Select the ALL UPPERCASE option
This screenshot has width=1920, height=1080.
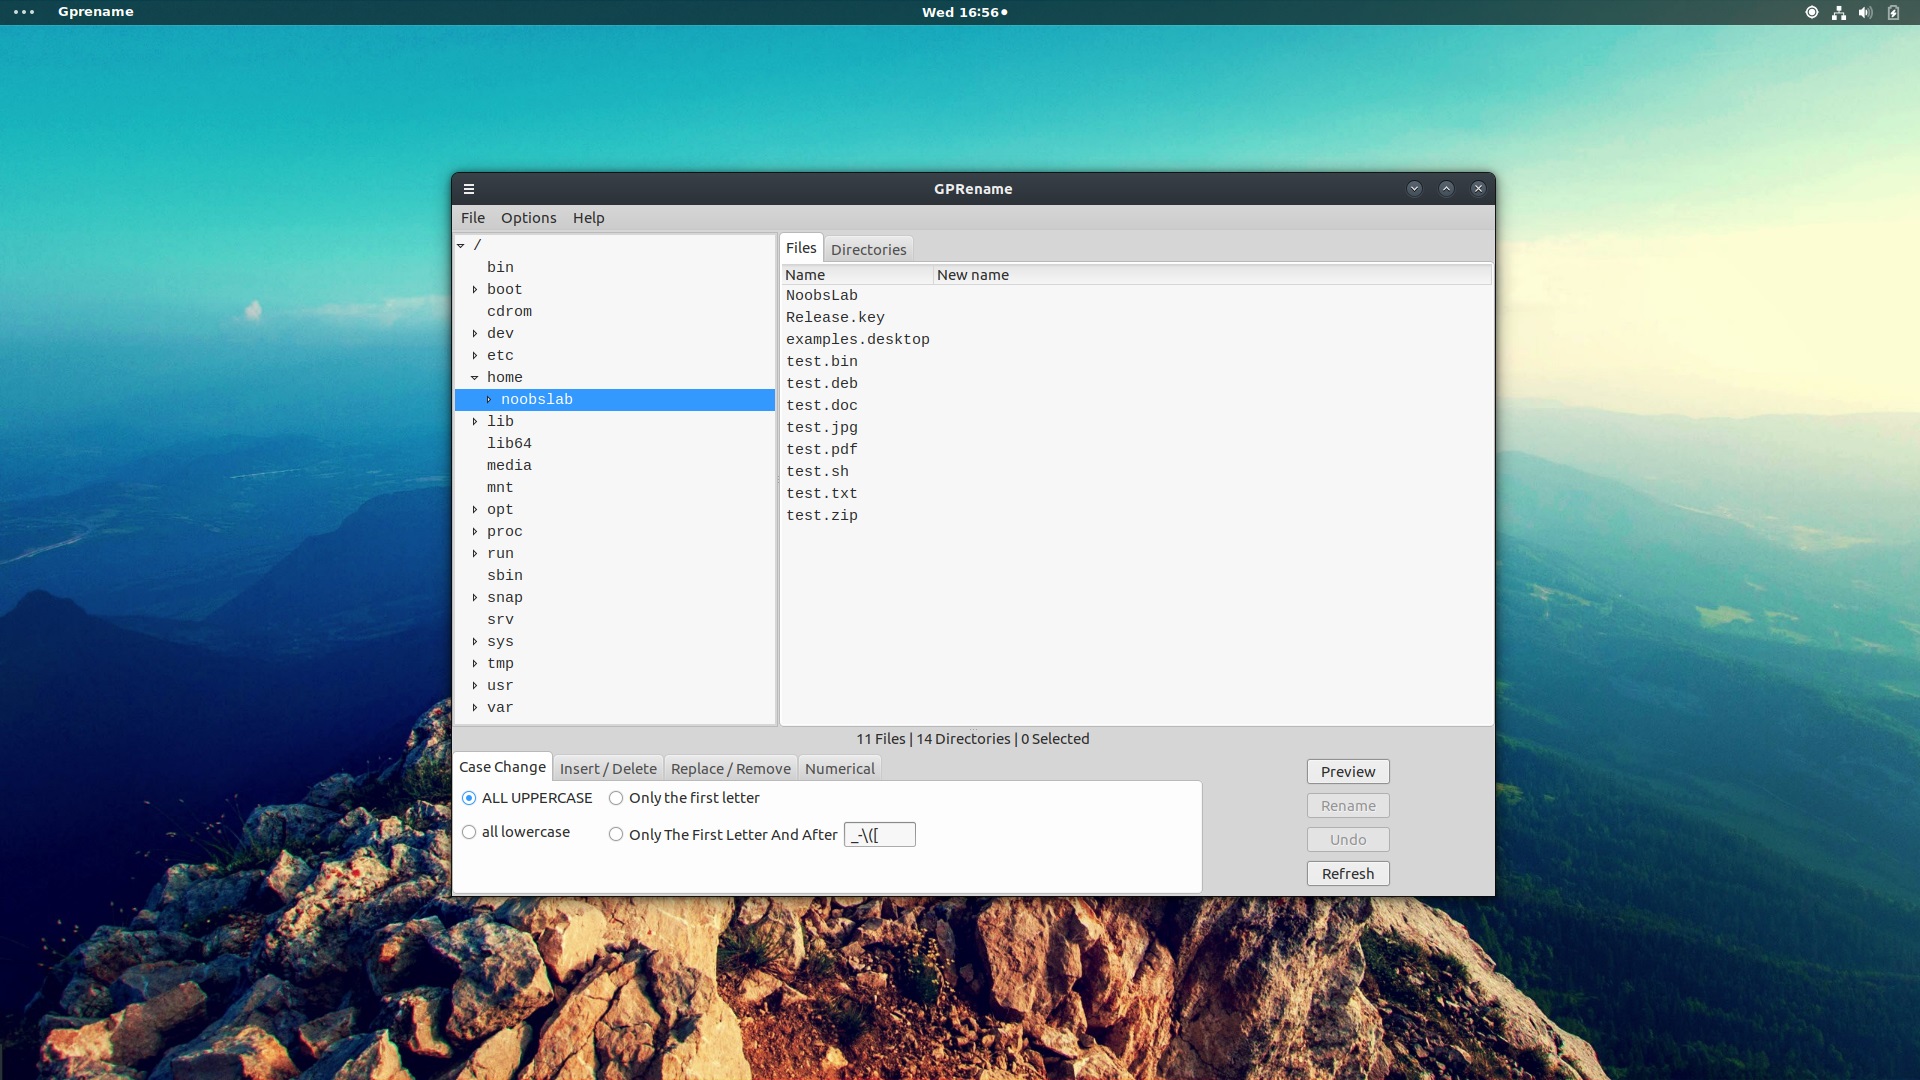pyautogui.click(x=469, y=798)
